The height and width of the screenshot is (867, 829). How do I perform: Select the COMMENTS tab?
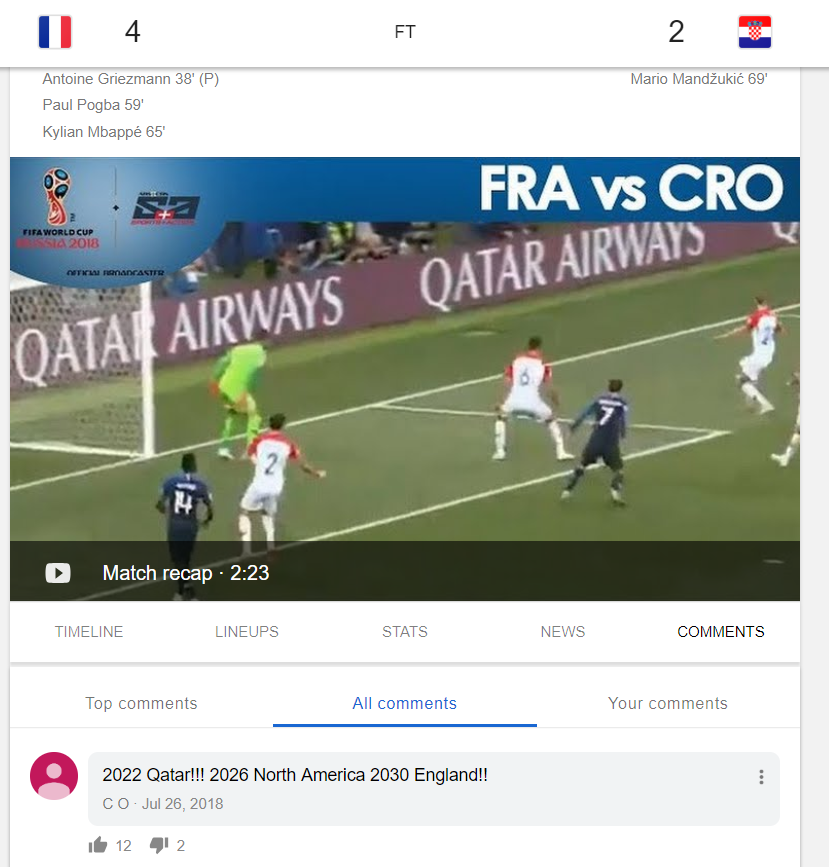click(721, 631)
